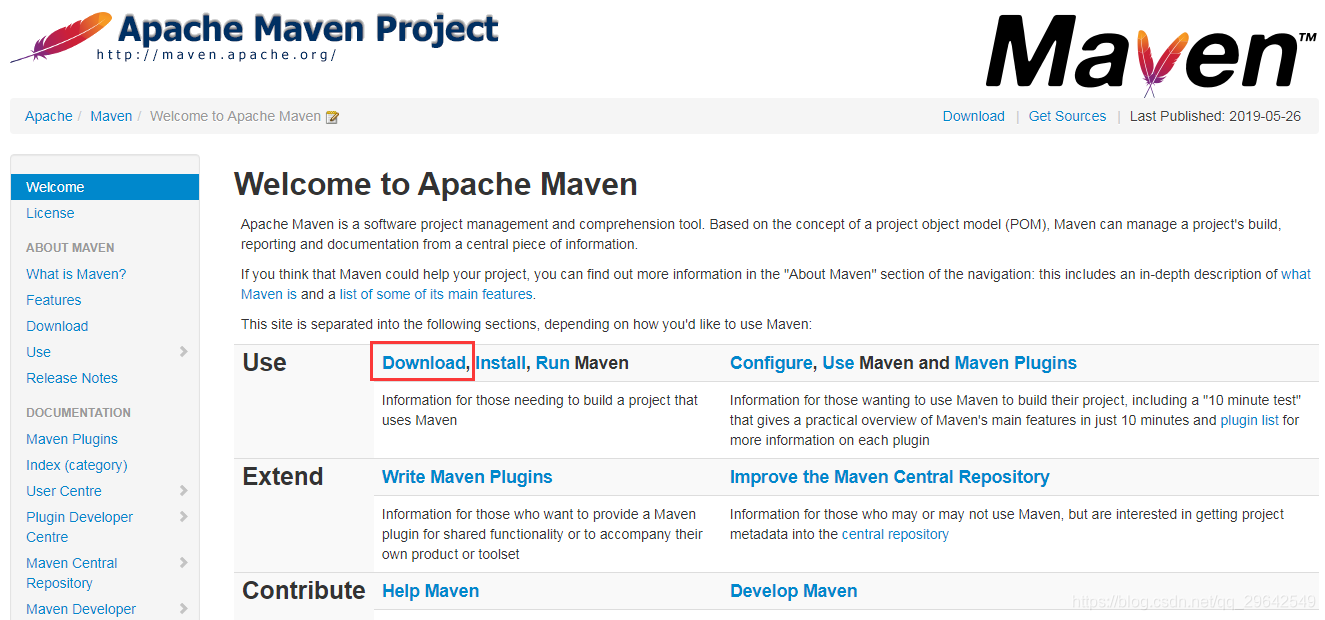Viewport: 1325px width, 620px height.
Task: Select Welcome in the sidebar menu
Action: tap(105, 187)
